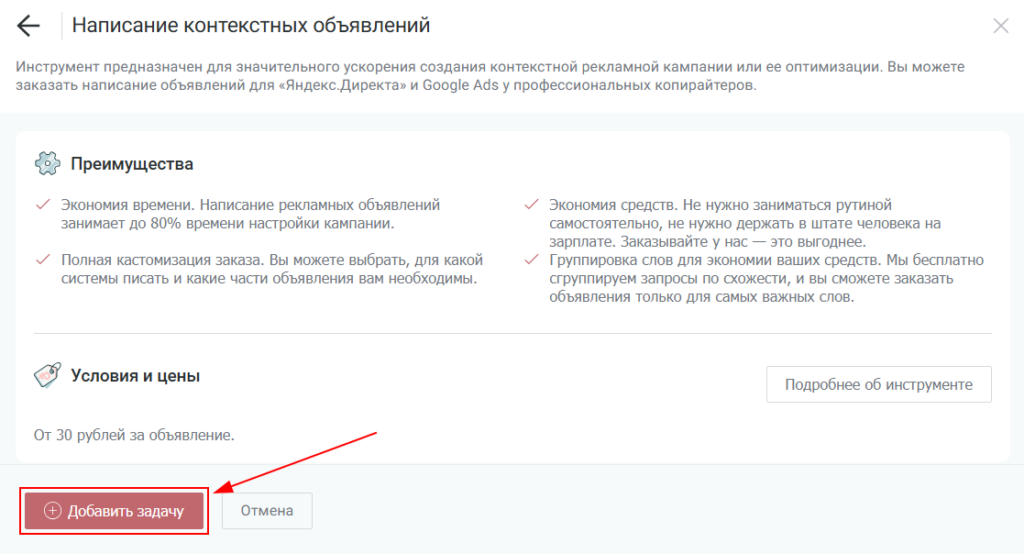Click the Группировка слов benefit text

click(x=765, y=279)
